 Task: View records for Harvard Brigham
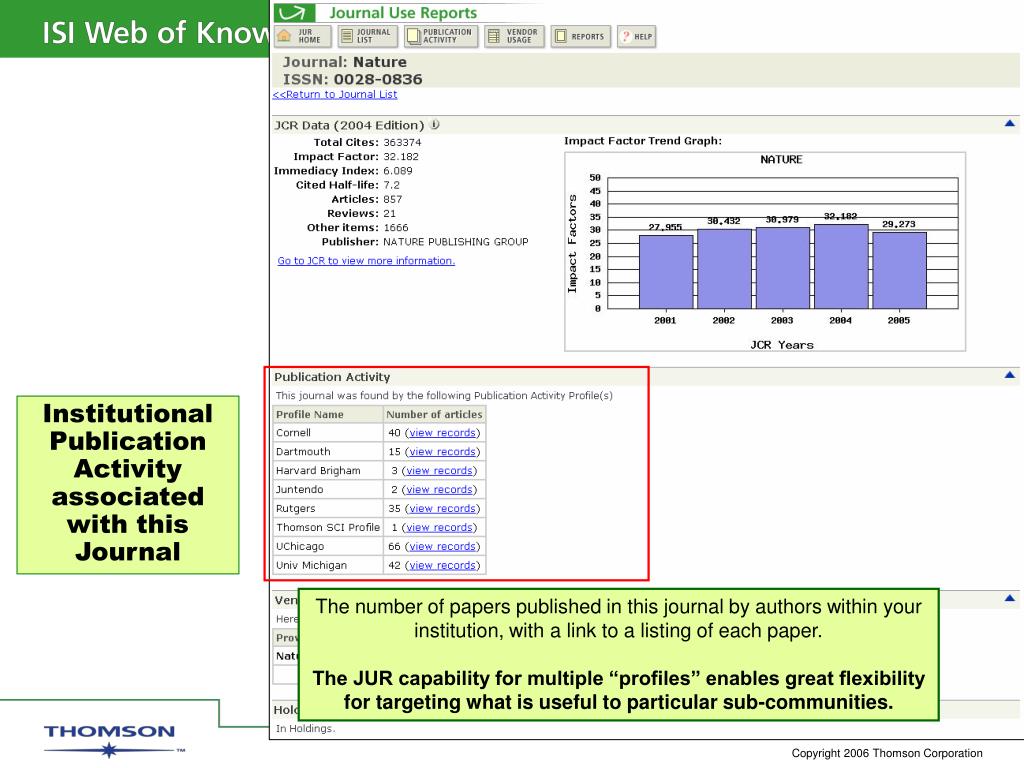[x=439, y=470]
